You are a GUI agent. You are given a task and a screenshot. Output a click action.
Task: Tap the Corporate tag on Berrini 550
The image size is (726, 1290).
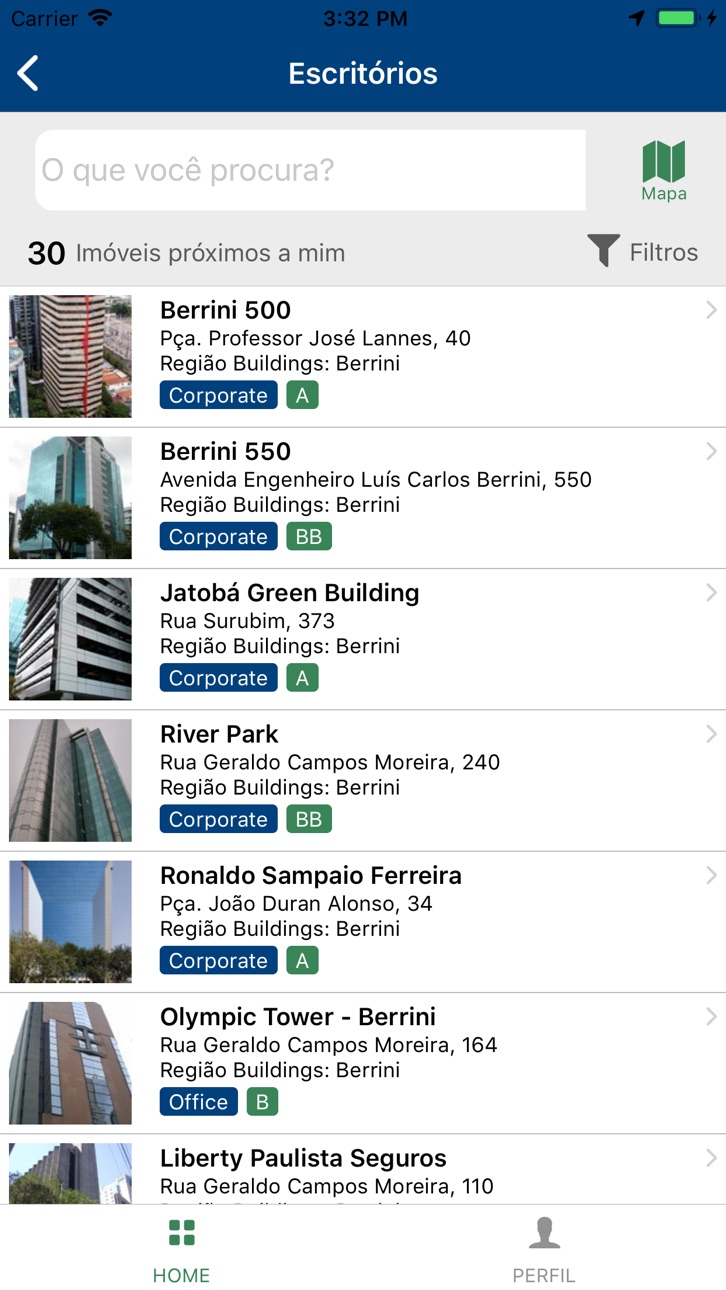218,537
